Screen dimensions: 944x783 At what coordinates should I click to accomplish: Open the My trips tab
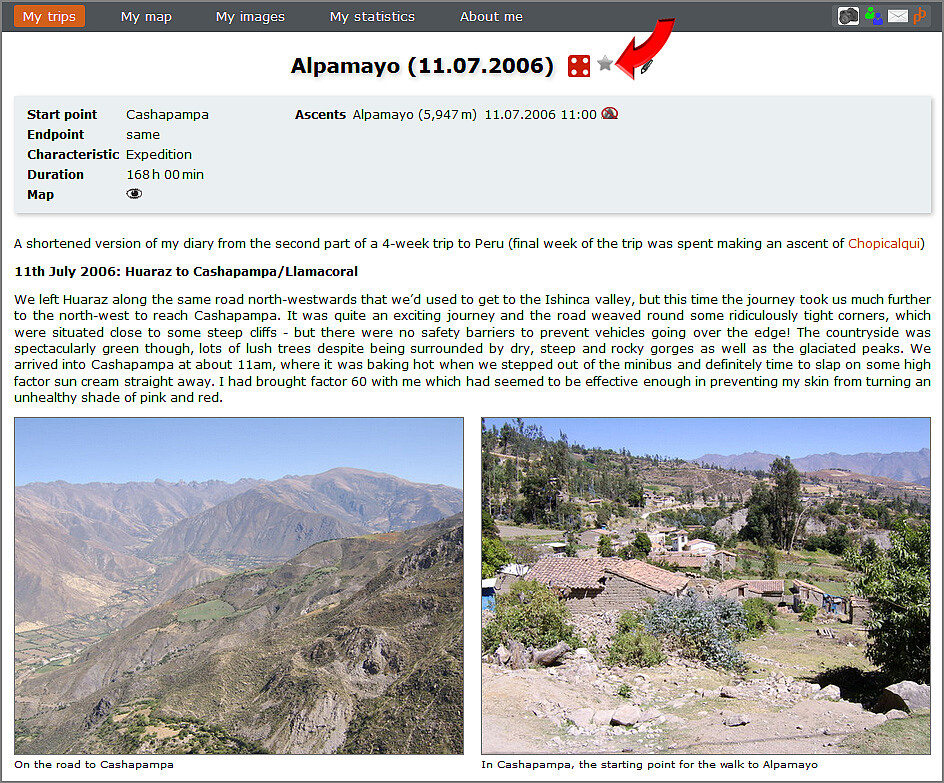pos(49,16)
